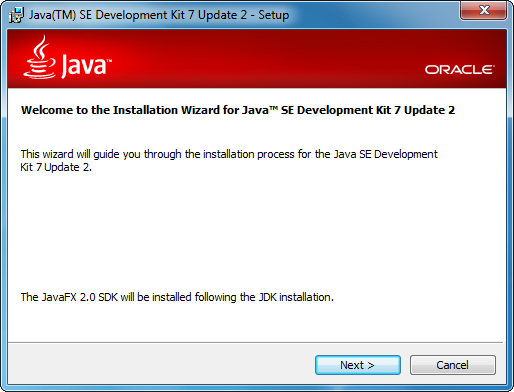Click the trademark symbol beside Java logo
The height and width of the screenshot is (392, 514).
(x=109, y=61)
